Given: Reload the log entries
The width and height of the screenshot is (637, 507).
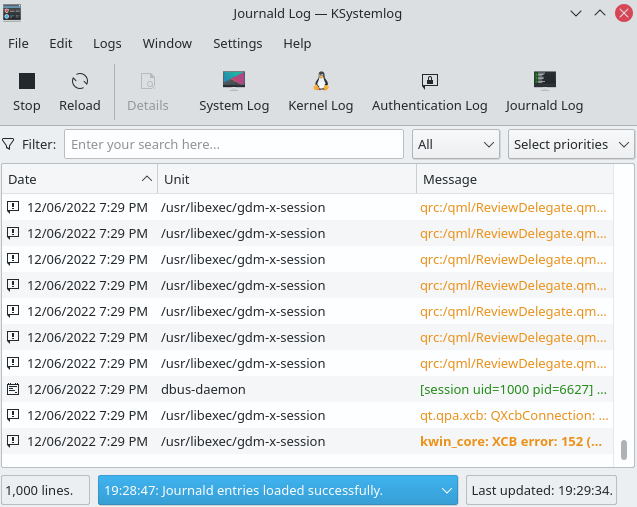Looking at the screenshot, I should pyautogui.click(x=80, y=92).
